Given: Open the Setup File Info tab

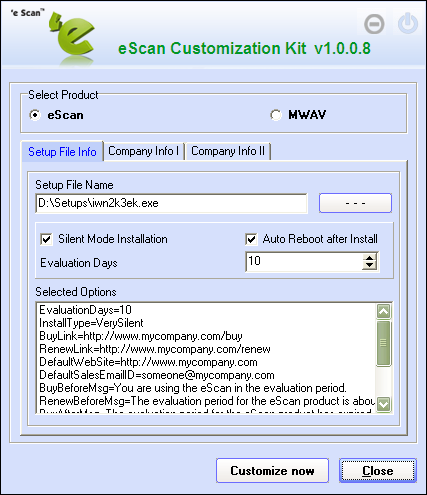Looking at the screenshot, I should (62, 152).
